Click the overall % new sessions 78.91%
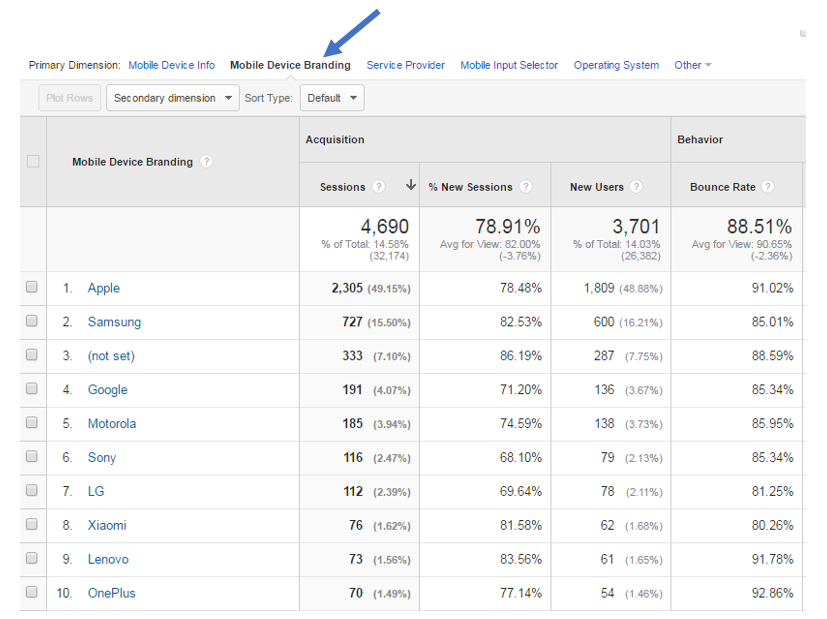 (x=508, y=227)
